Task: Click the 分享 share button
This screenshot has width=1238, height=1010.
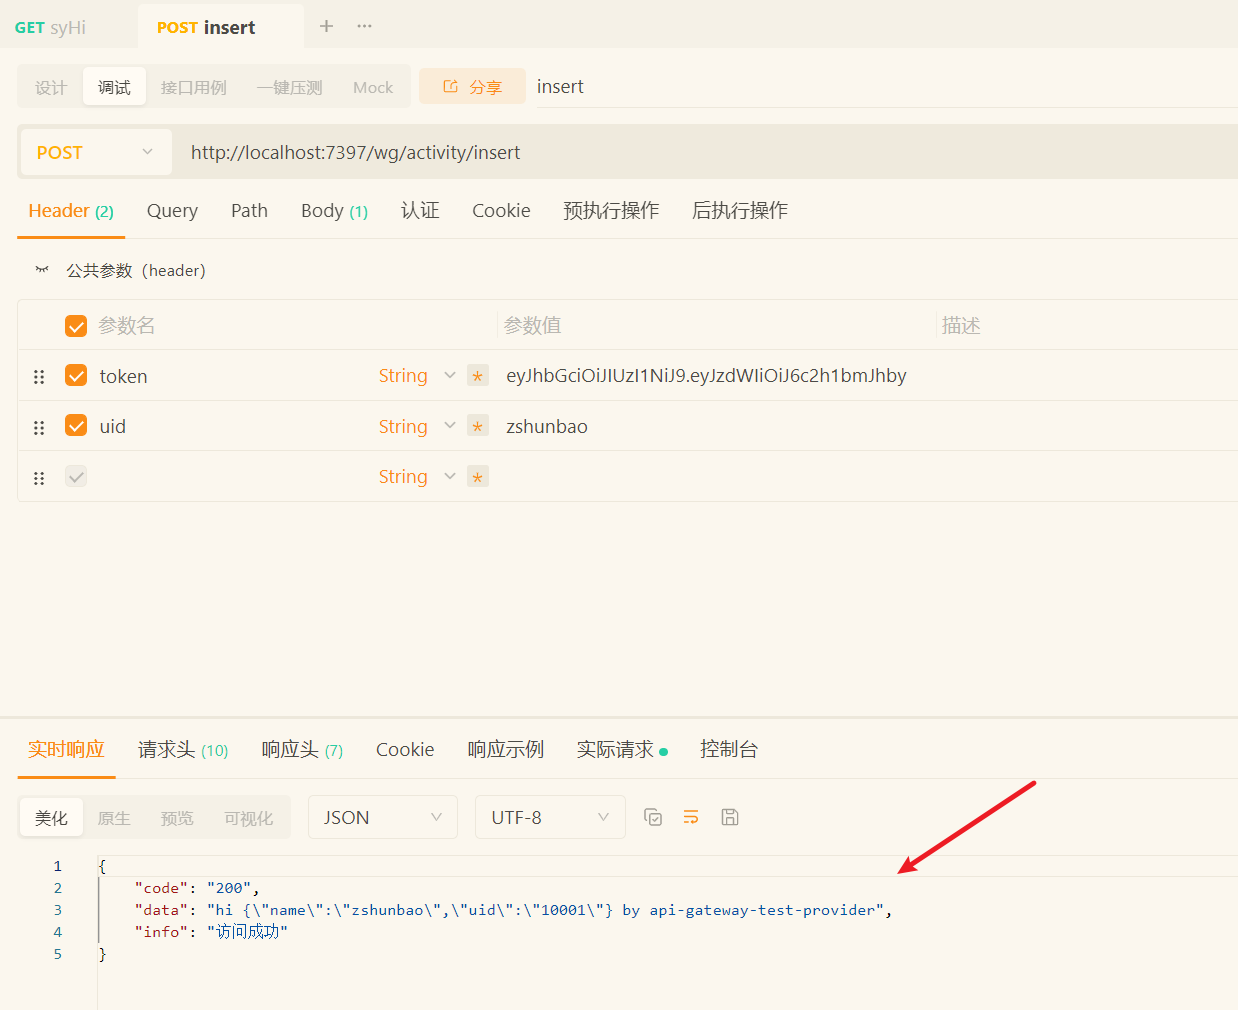Action: point(472,87)
